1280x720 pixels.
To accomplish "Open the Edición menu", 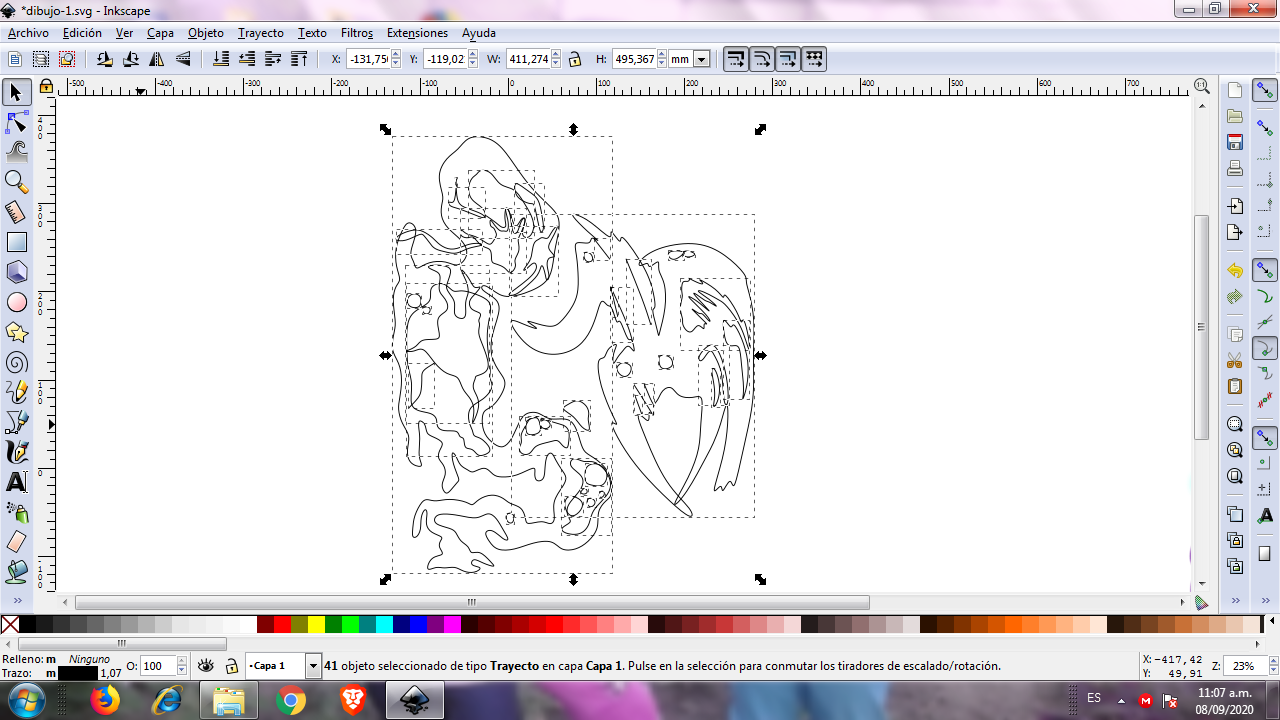I will point(82,33).
